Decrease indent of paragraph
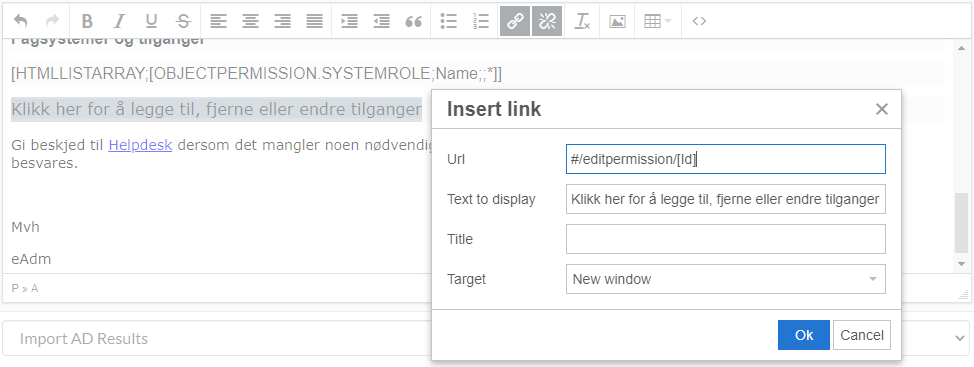Viewport: 974px width, 367px height. [381, 21]
